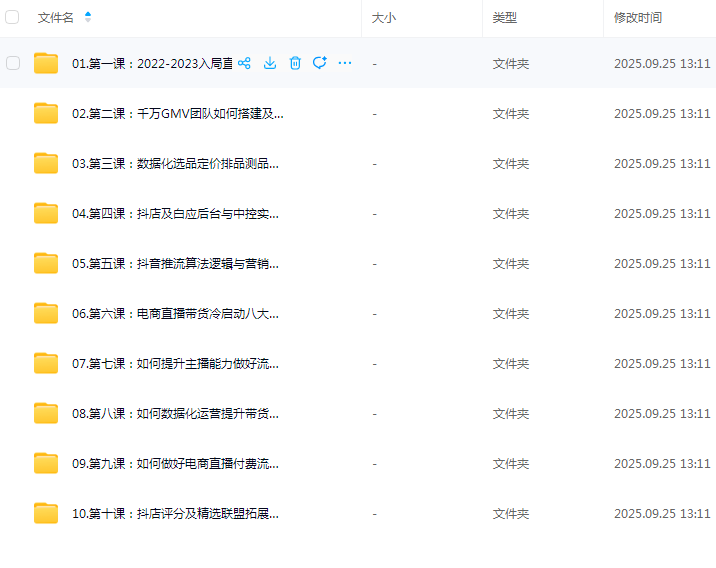
Task: Open folder 06.第六课：电商直播带货冷启动八大
Action: click(x=175, y=314)
